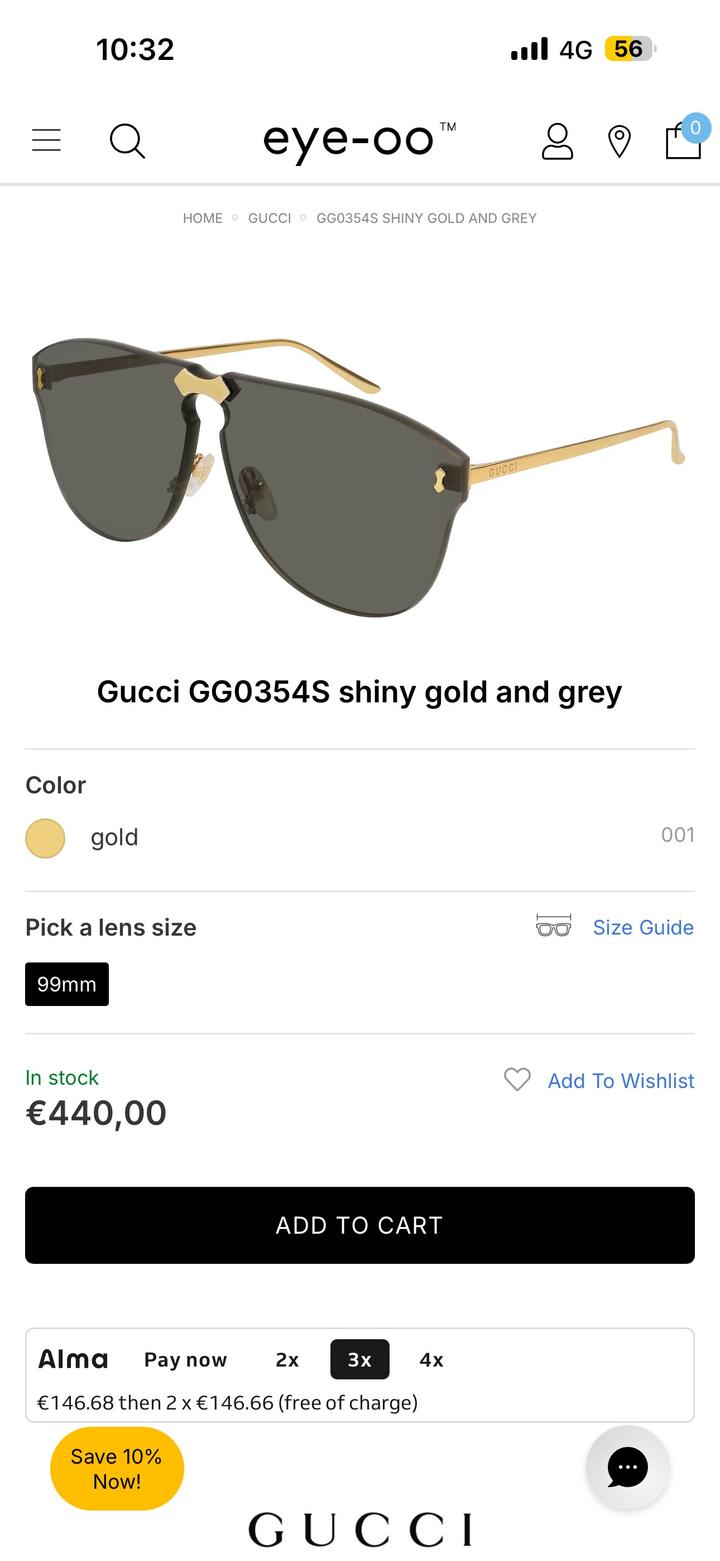The image size is (720, 1561).
Task: Open the live chat bubble
Action: (x=627, y=1467)
